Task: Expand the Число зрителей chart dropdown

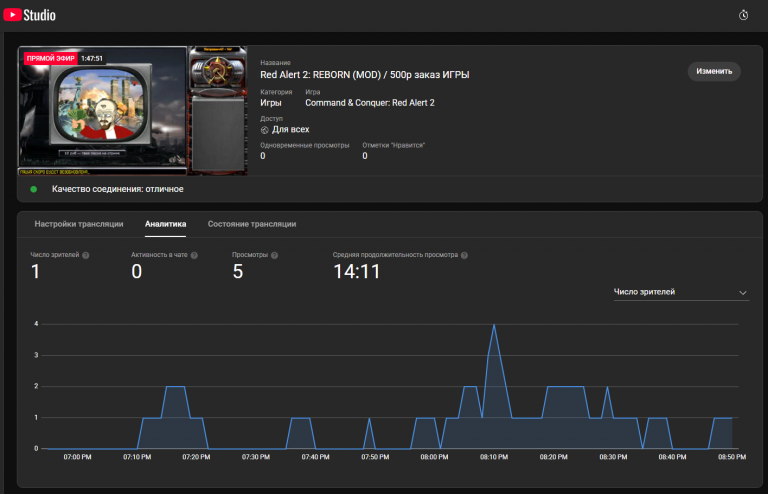Action: pyautogui.click(x=681, y=292)
